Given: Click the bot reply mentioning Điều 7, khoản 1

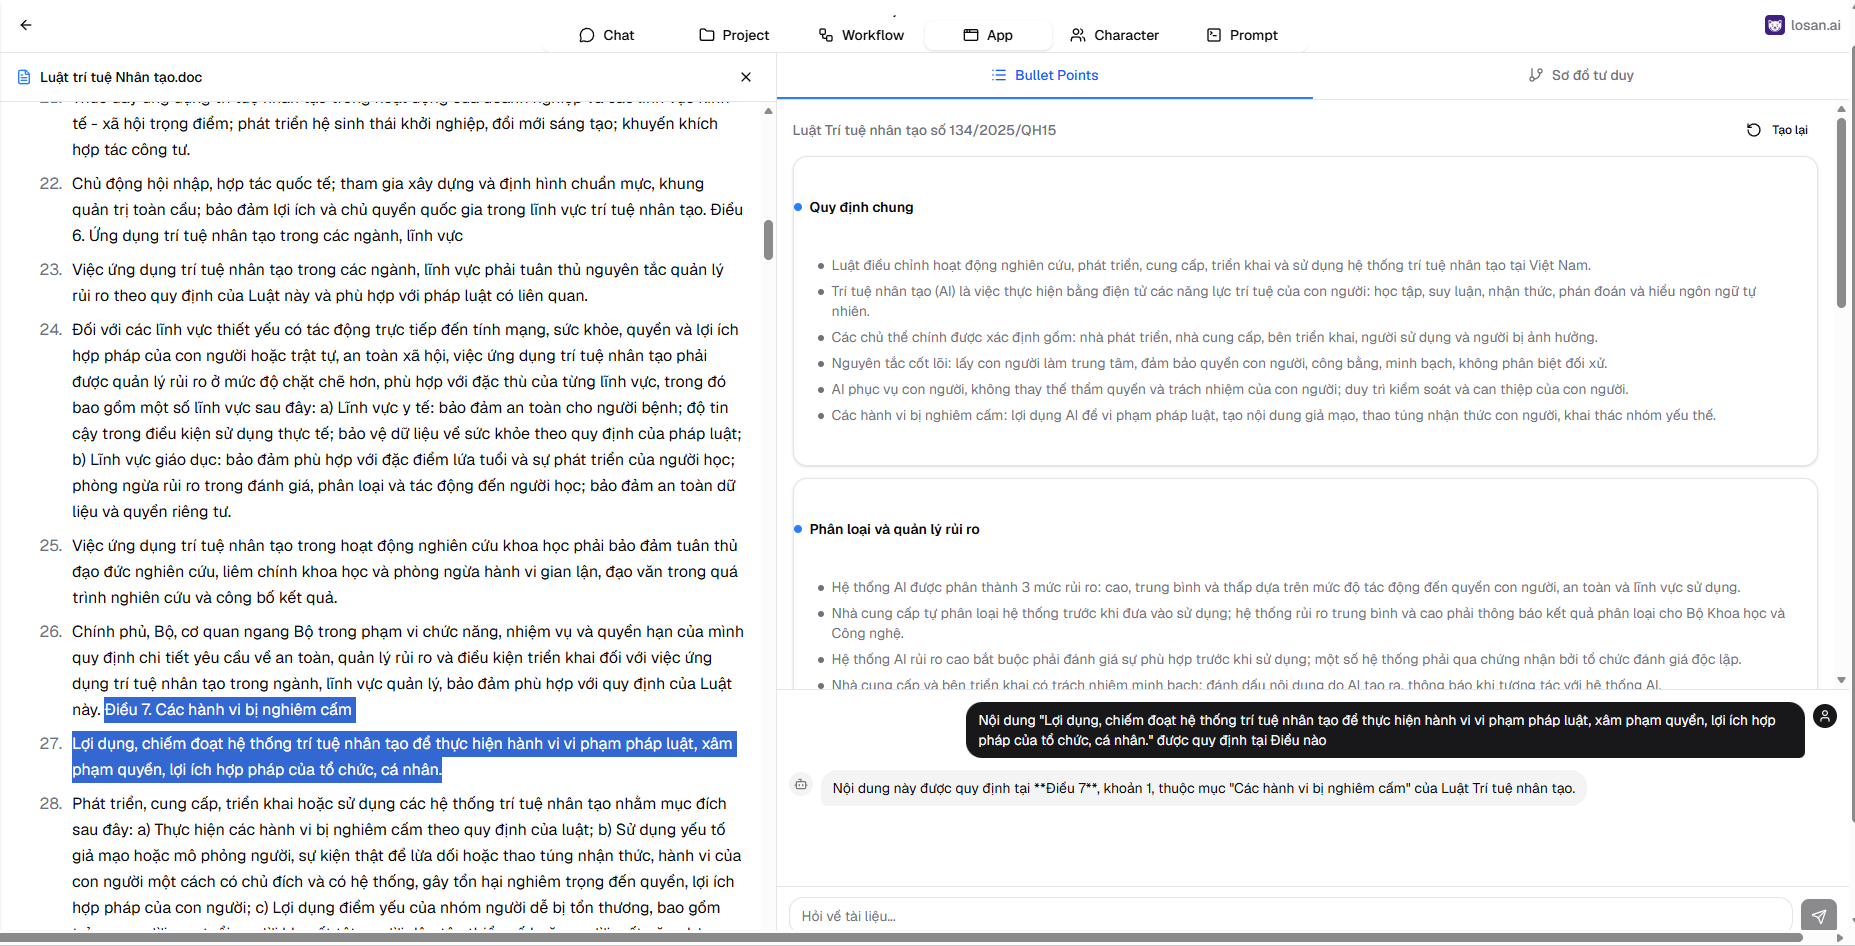Looking at the screenshot, I should tap(1204, 788).
